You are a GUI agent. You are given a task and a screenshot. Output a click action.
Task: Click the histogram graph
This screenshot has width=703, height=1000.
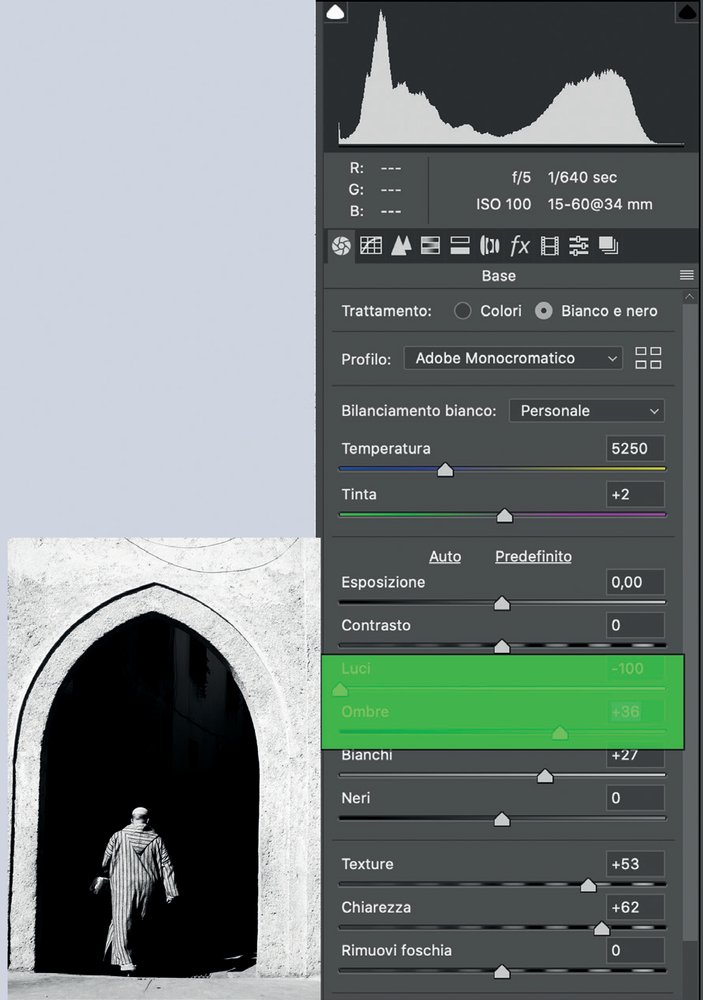point(511,77)
